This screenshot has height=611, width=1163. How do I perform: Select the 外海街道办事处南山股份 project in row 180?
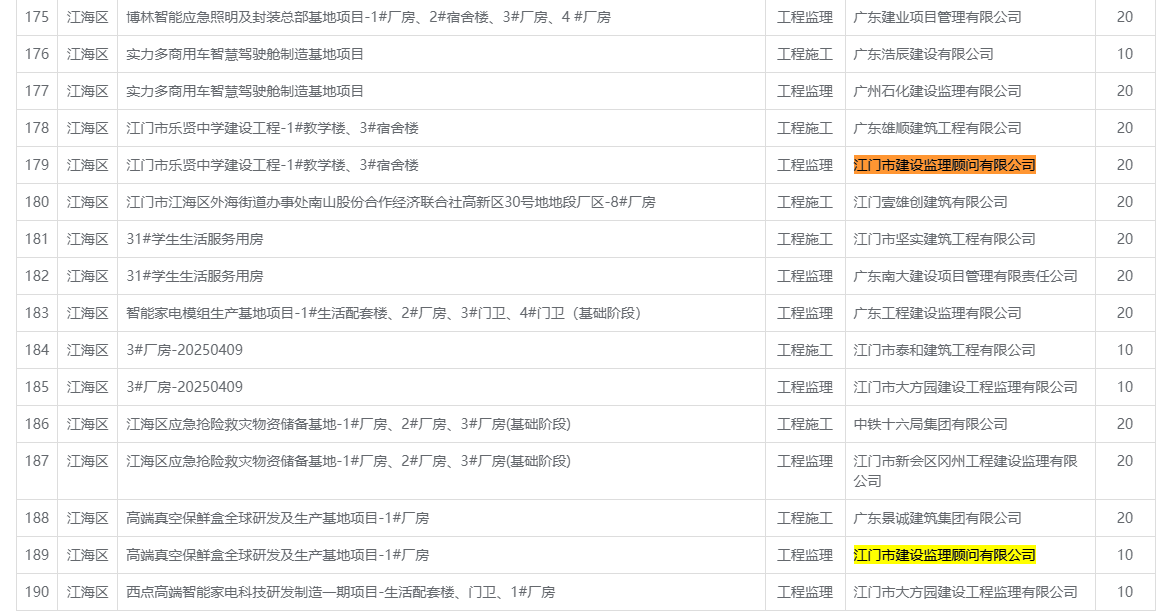390,202
